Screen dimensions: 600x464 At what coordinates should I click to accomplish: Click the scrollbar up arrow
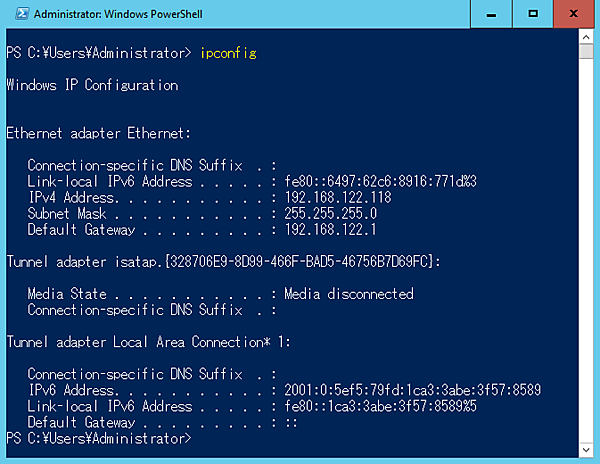[585, 43]
